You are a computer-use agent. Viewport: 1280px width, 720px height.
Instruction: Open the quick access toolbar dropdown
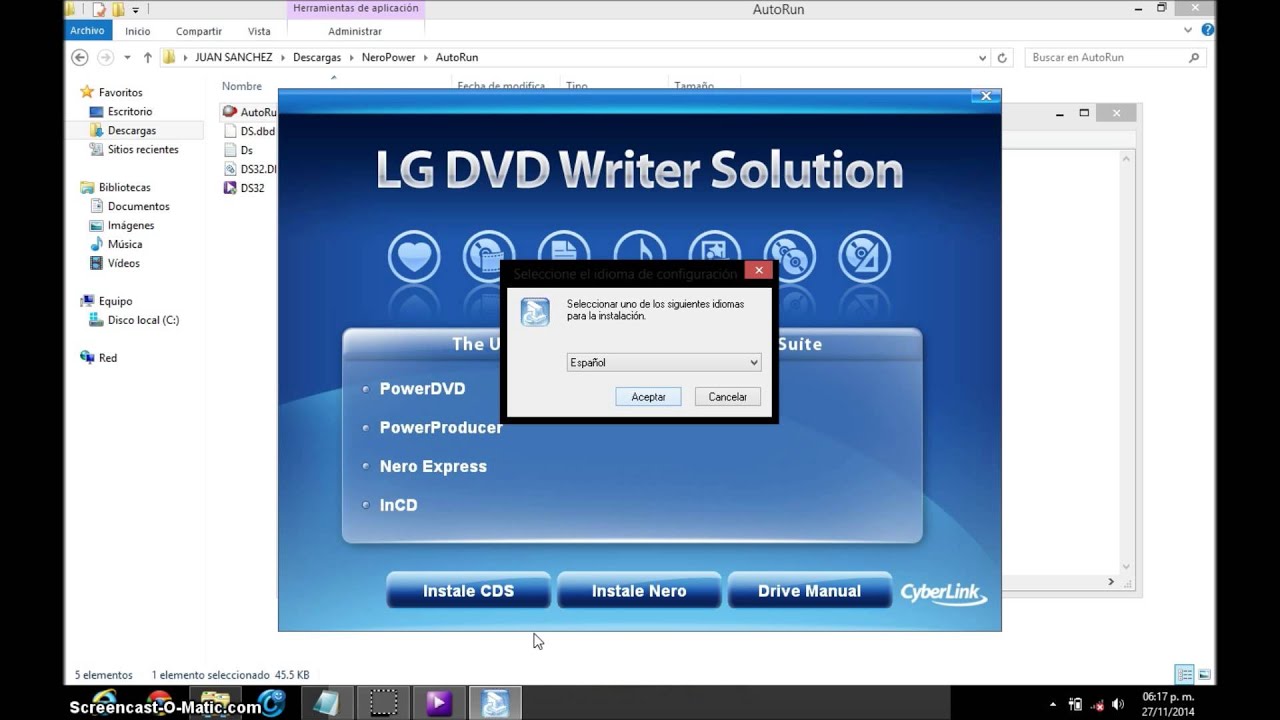(x=136, y=10)
